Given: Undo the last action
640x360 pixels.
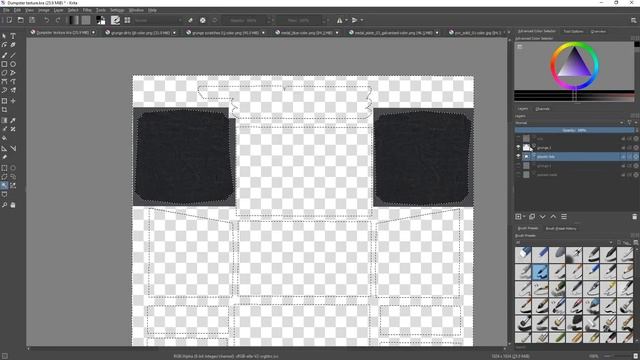Looking at the screenshot, I should click(x=47, y=20).
